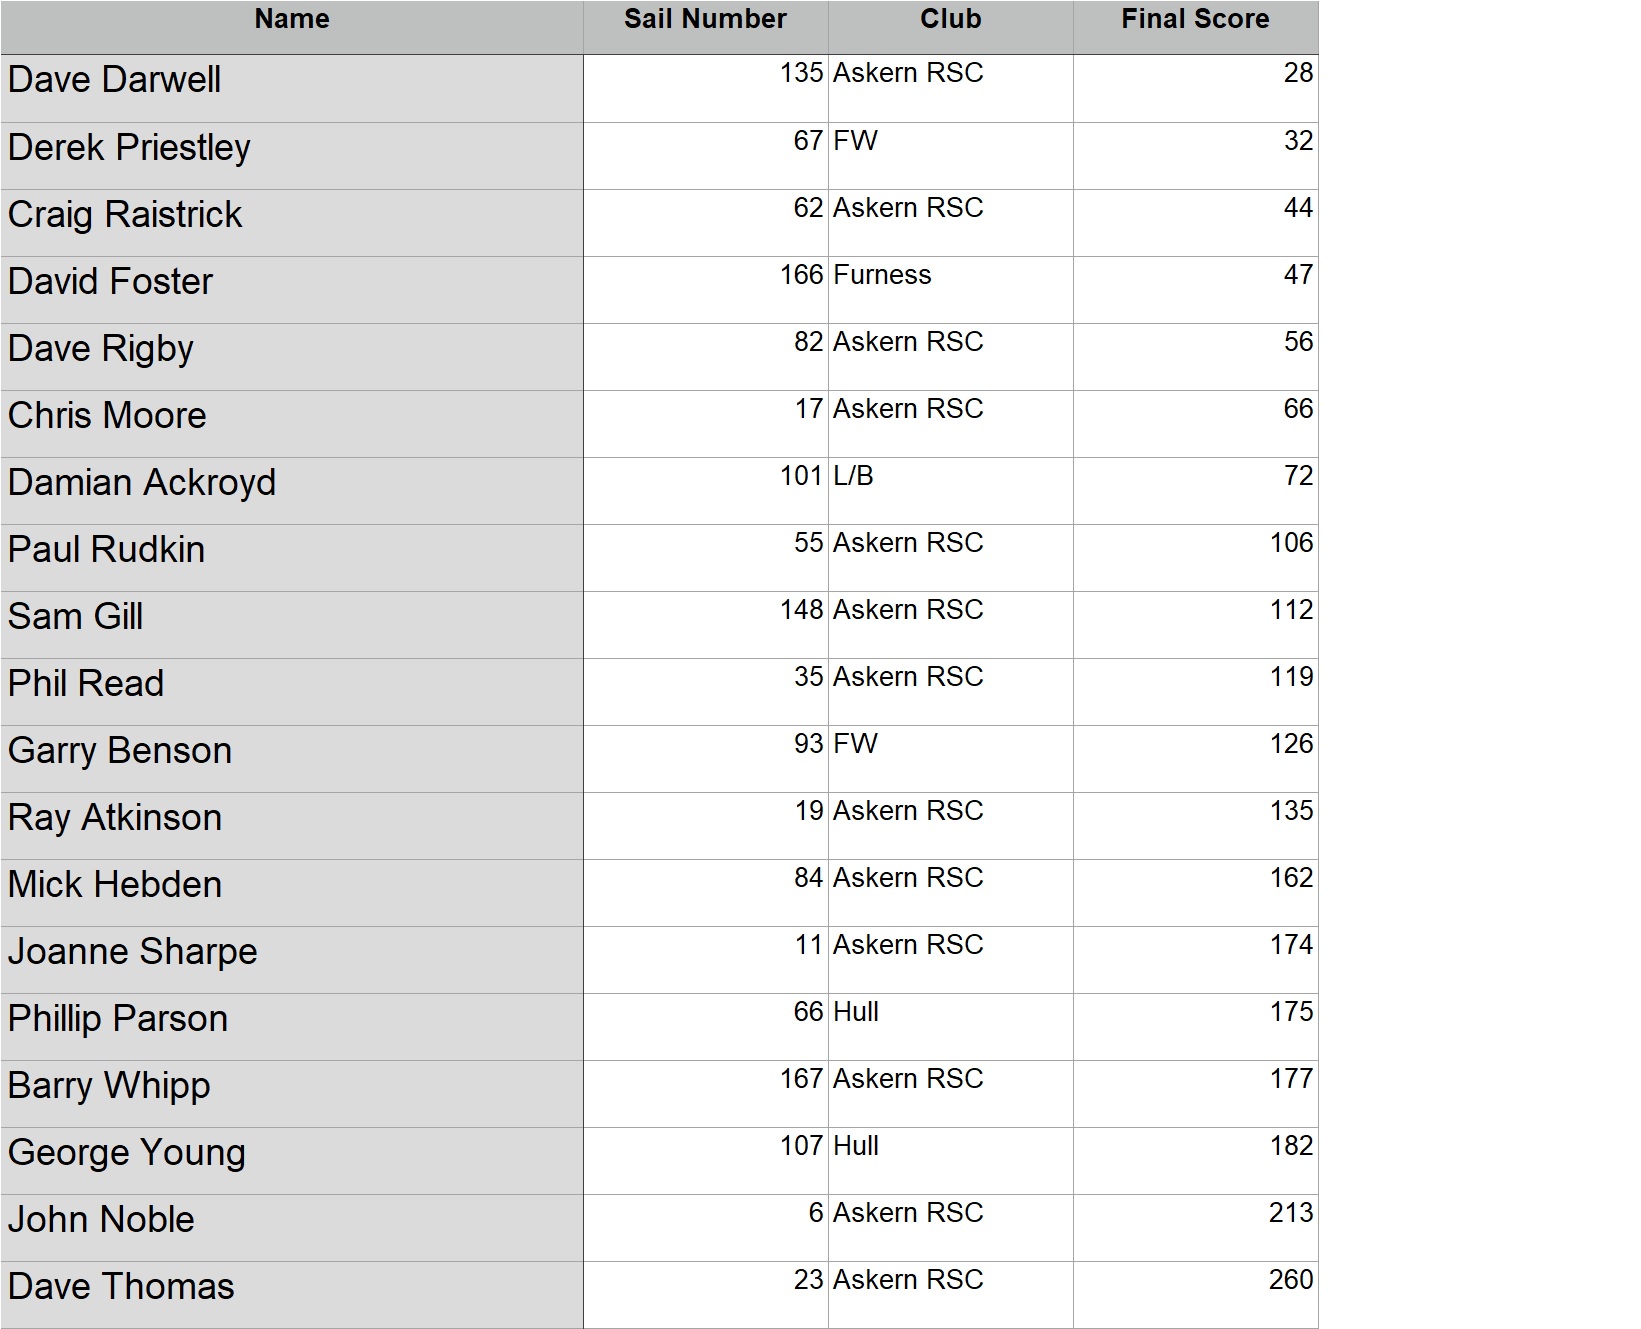Select sail number 166 cell

(705, 289)
